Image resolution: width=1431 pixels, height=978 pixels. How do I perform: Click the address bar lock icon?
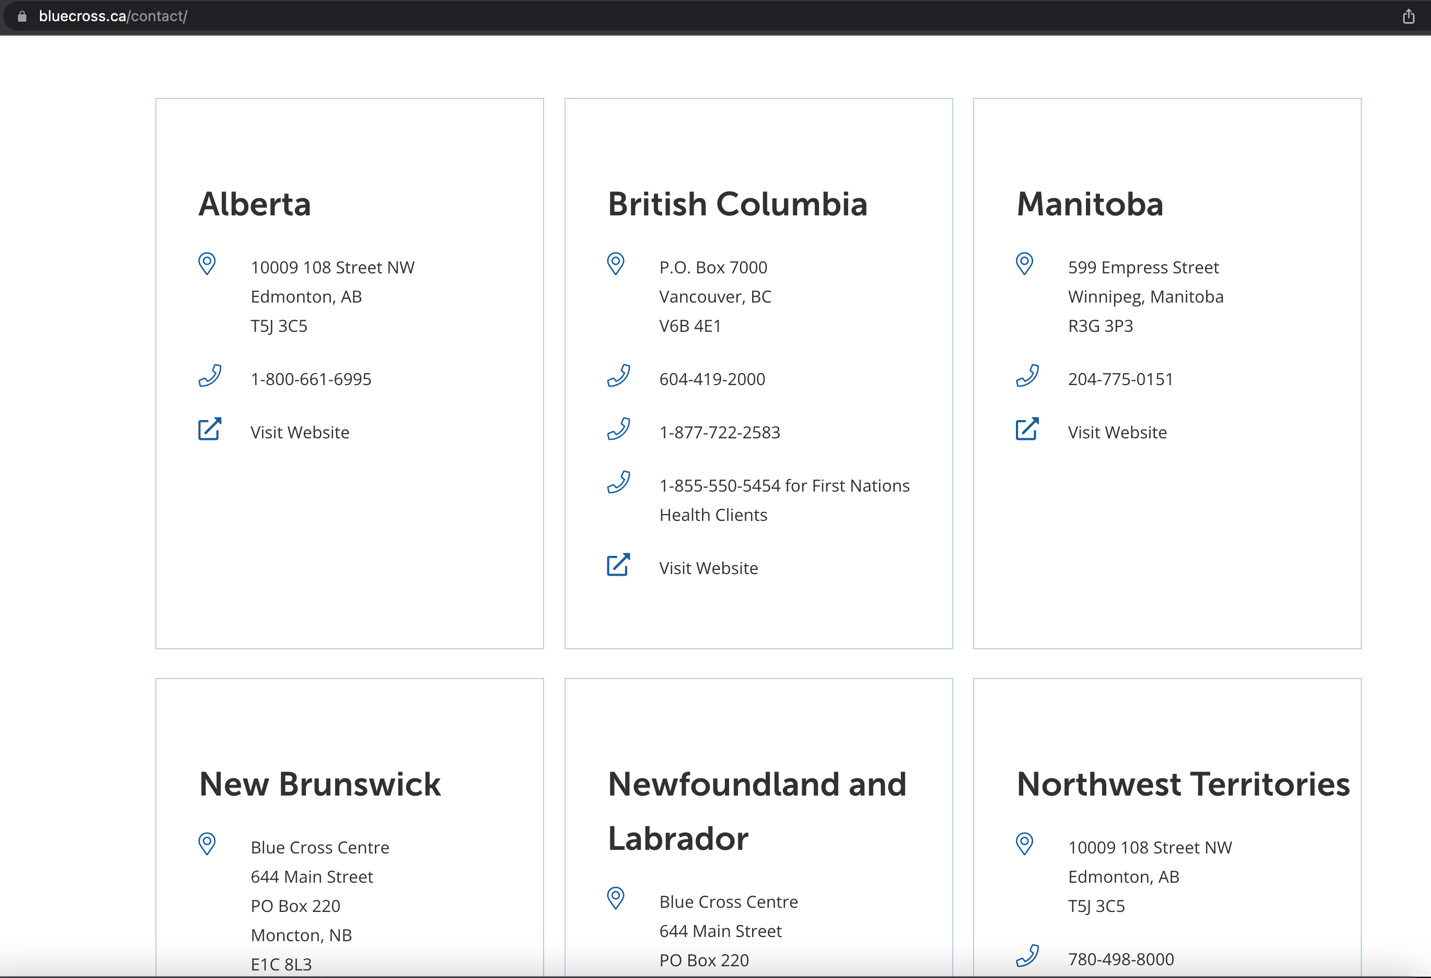(22, 16)
